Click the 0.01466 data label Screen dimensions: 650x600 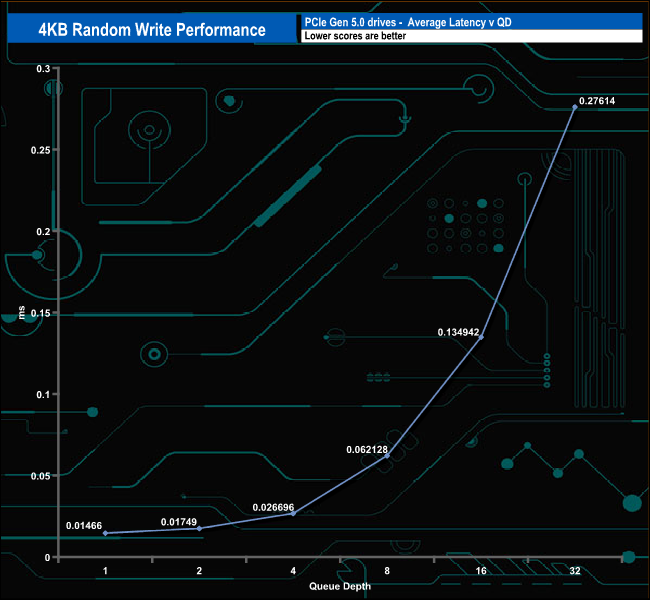84,526
